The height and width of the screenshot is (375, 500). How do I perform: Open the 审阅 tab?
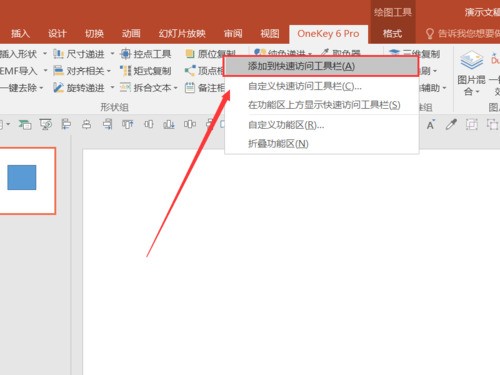233,34
